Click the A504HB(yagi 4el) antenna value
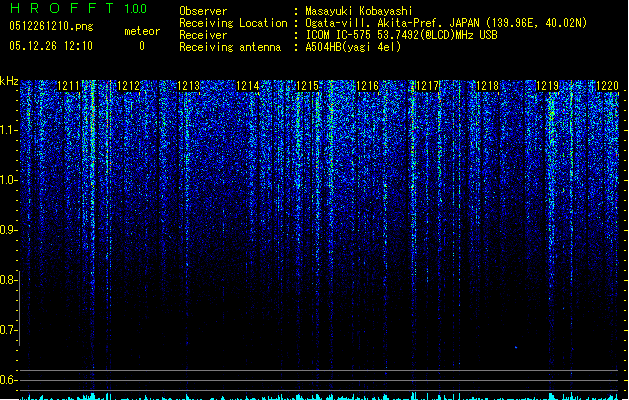This screenshot has width=629, height=400. (353, 47)
